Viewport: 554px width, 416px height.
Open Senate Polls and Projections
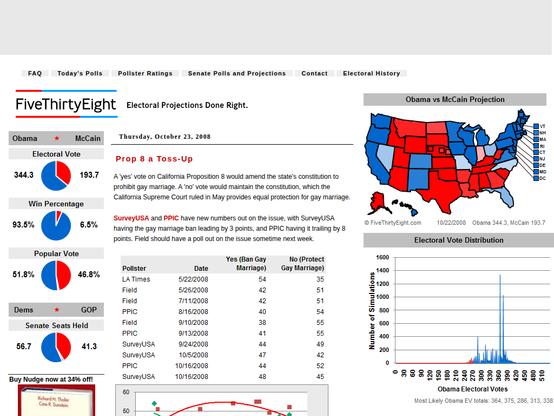click(x=237, y=73)
